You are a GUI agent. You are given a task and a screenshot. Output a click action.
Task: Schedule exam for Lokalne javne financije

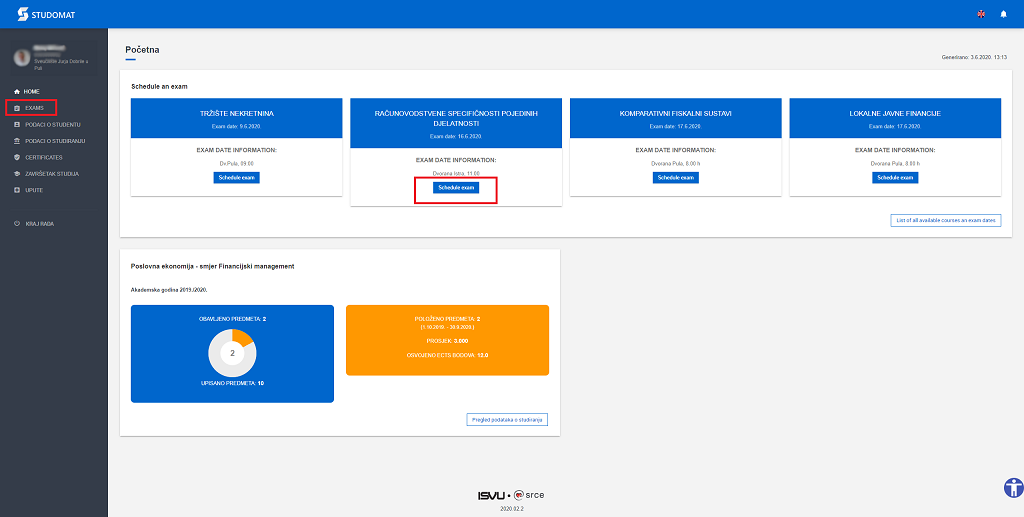(x=895, y=177)
